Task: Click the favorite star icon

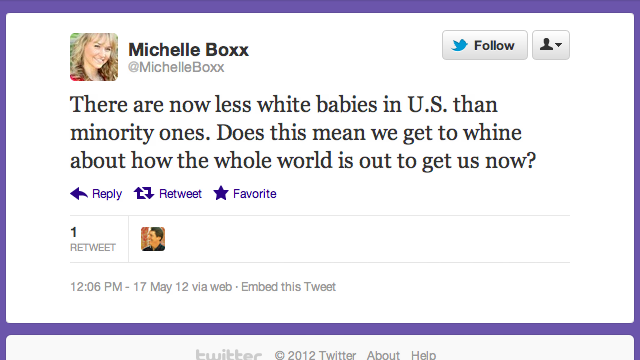Action: pyautogui.click(x=221, y=193)
